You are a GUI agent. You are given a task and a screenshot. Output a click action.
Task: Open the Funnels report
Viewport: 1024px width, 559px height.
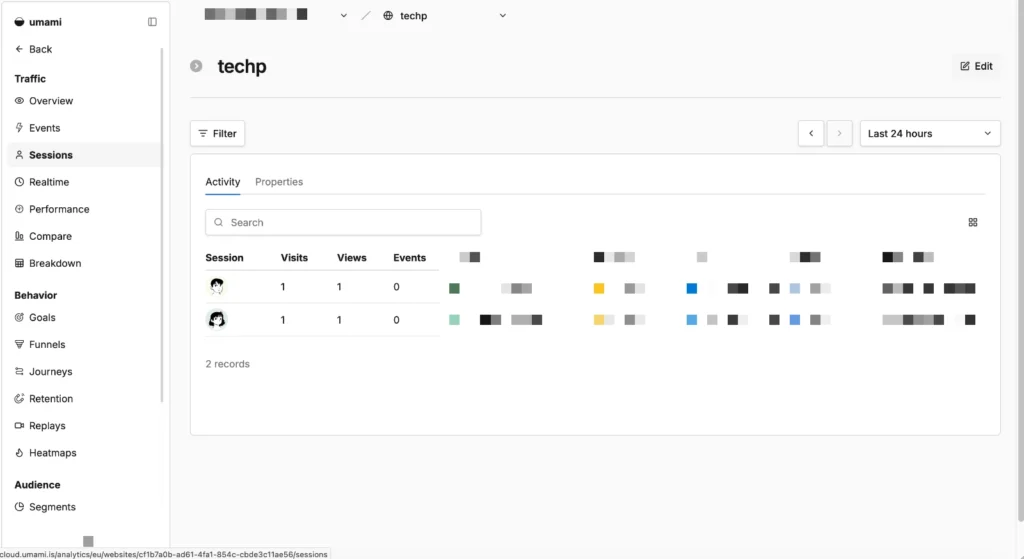[47, 344]
